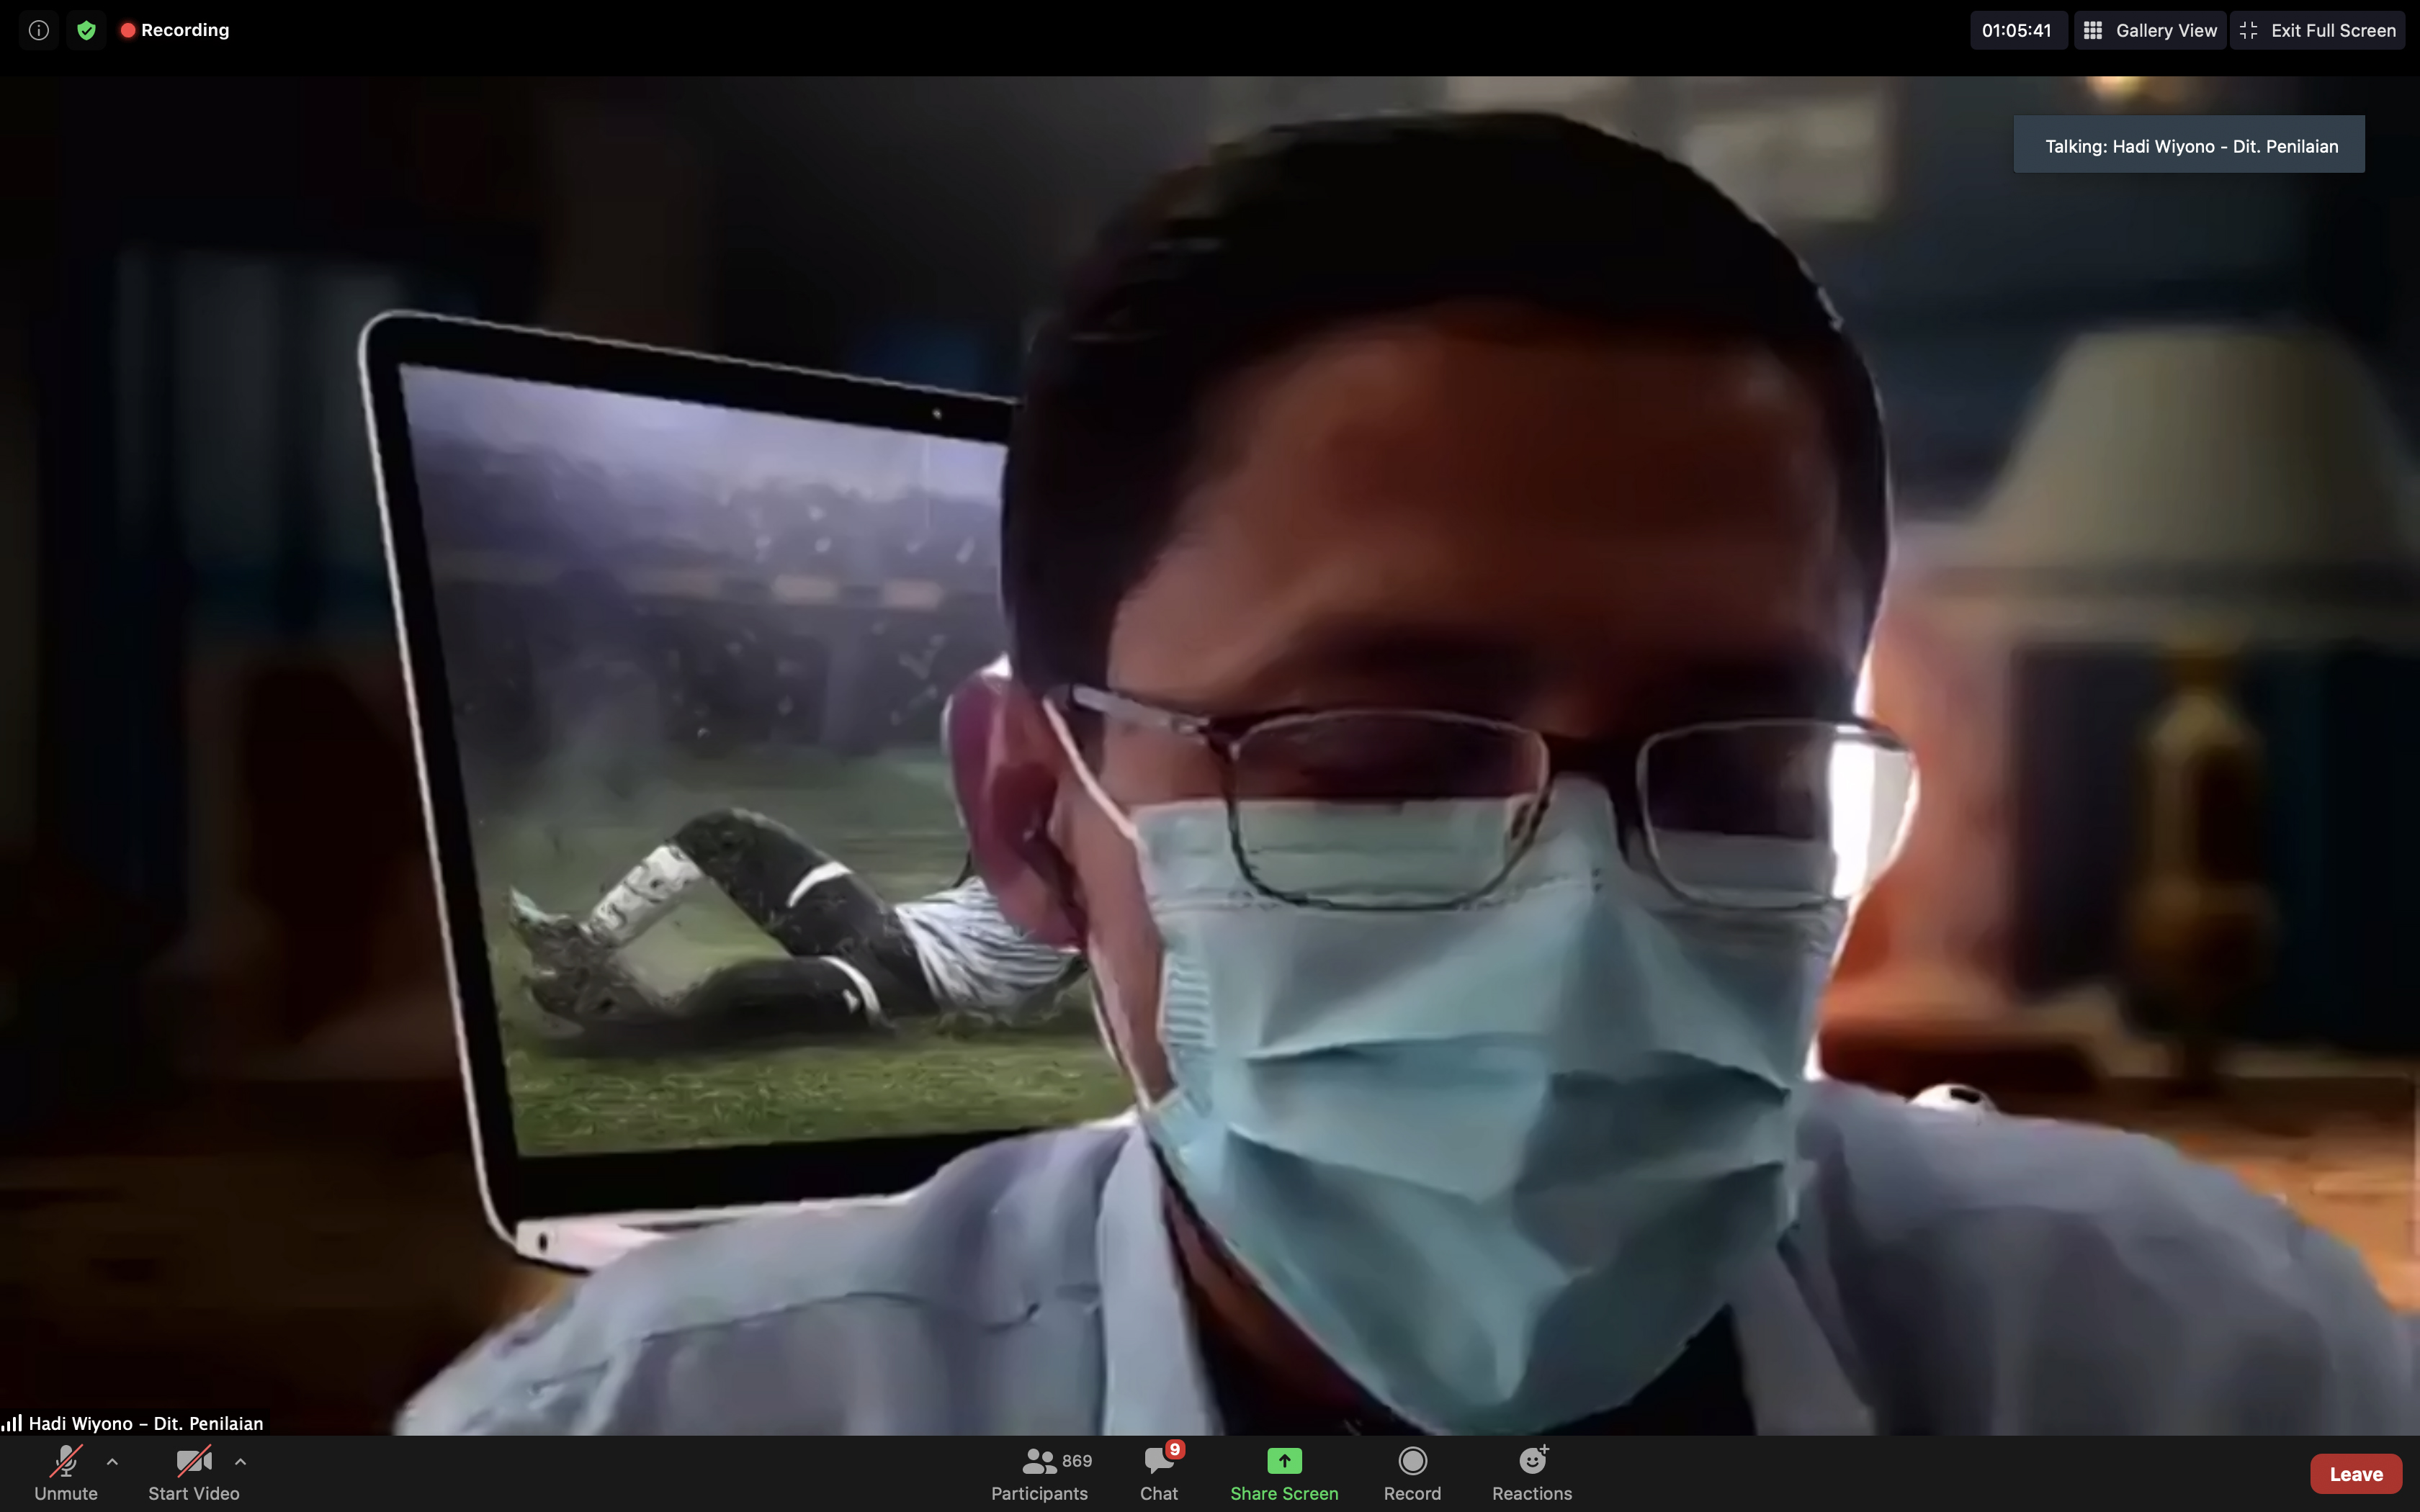This screenshot has height=1512, width=2420.
Task: Click the Talking: Hadi Wiyono banner
Action: (2188, 145)
